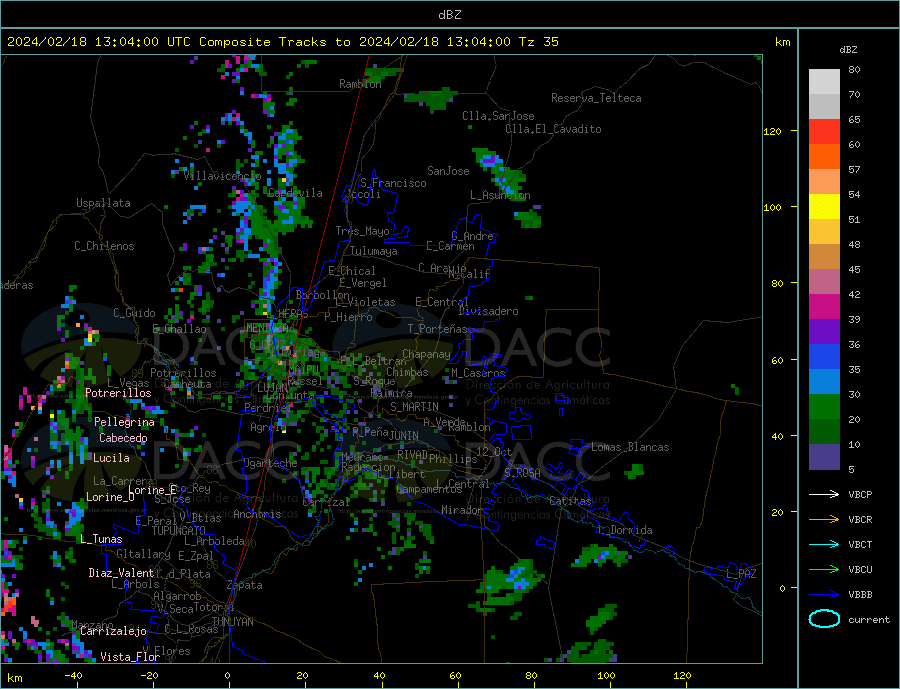Image resolution: width=900 pixels, height=689 pixels.
Task: Click the JUNIN map label
Action: click(404, 436)
